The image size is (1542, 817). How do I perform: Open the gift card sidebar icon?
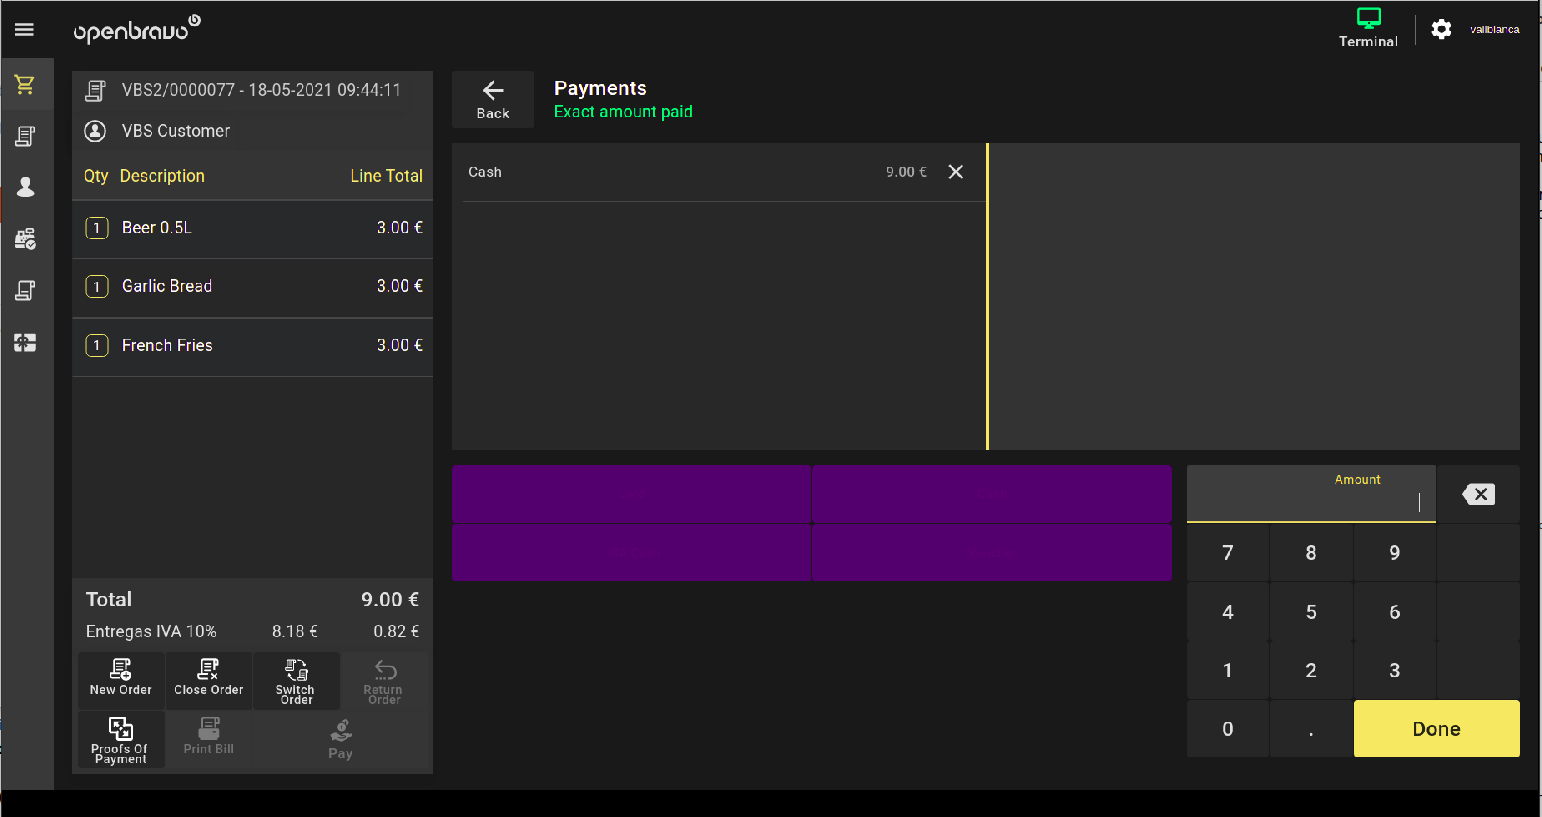point(25,343)
